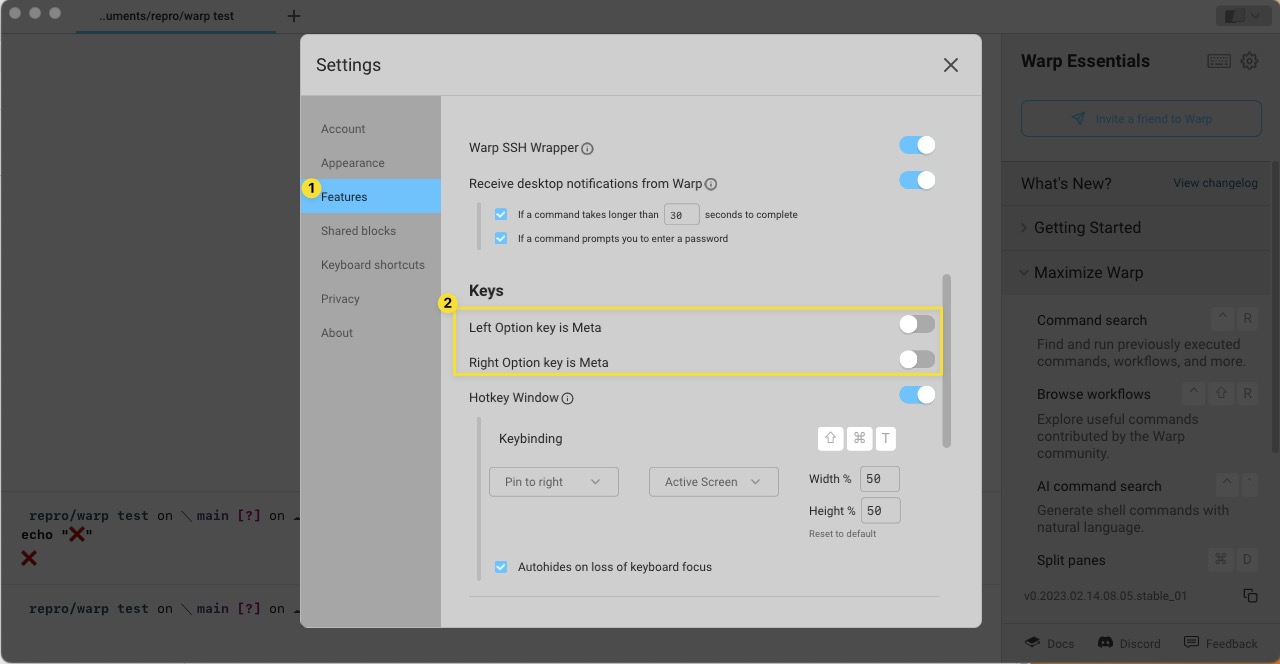Viewport: 1280px width, 664px height.
Task: Add a new tab with plus icon
Action: [x=293, y=16]
